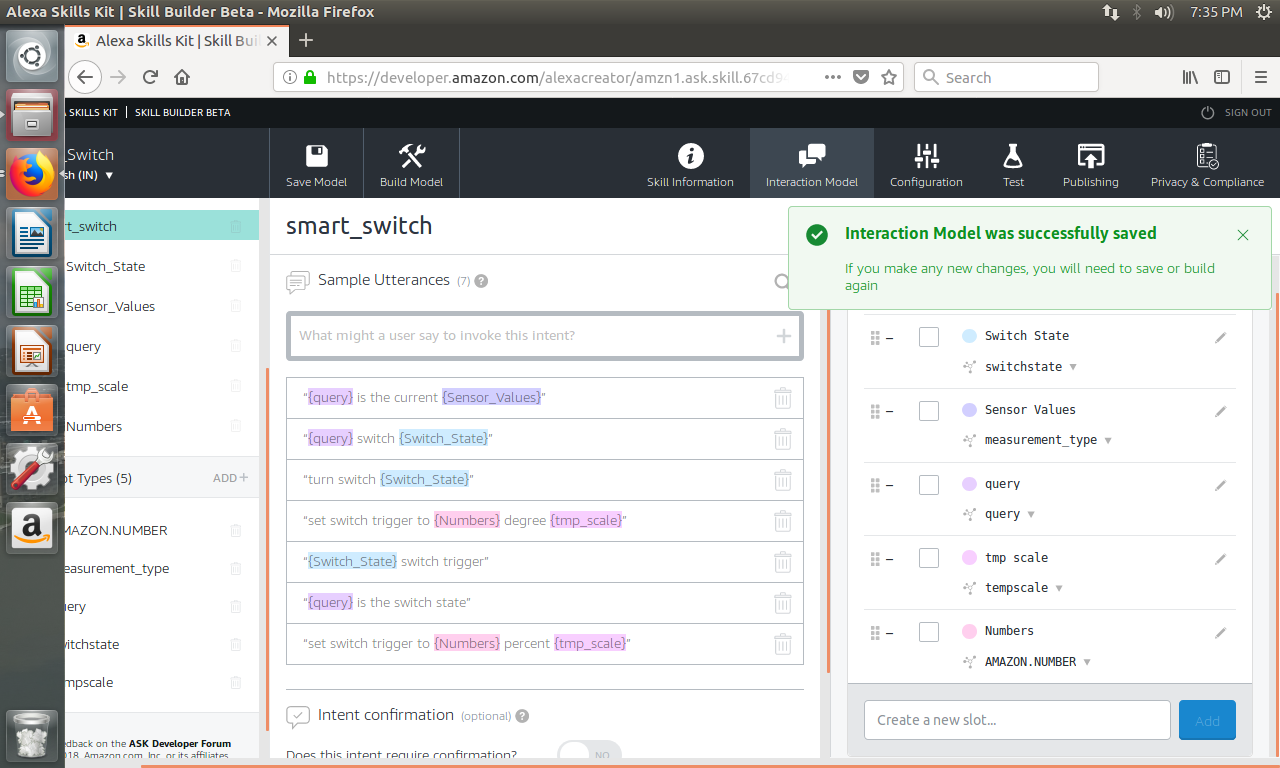Select Sensor_Values in the sidebar
This screenshot has width=1280, height=768.
tap(110, 306)
